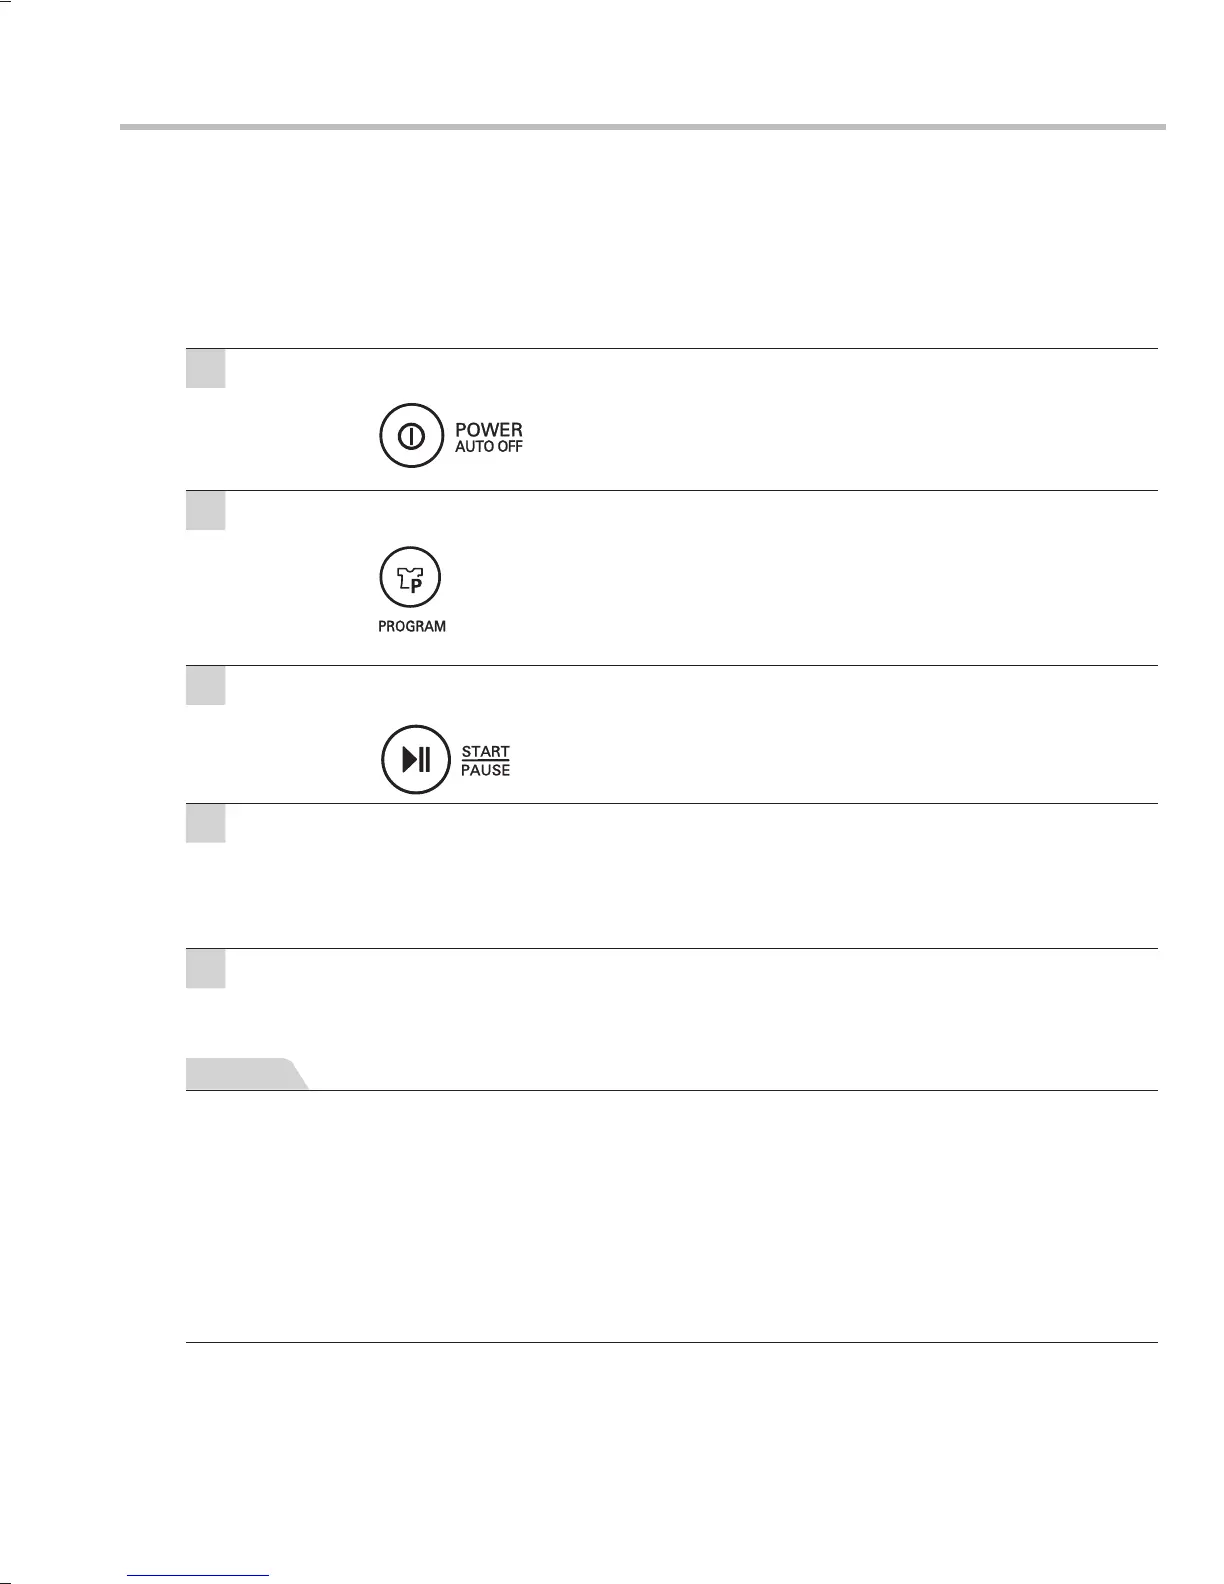
Task: Click the circular Power button icon
Action: click(411, 436)
